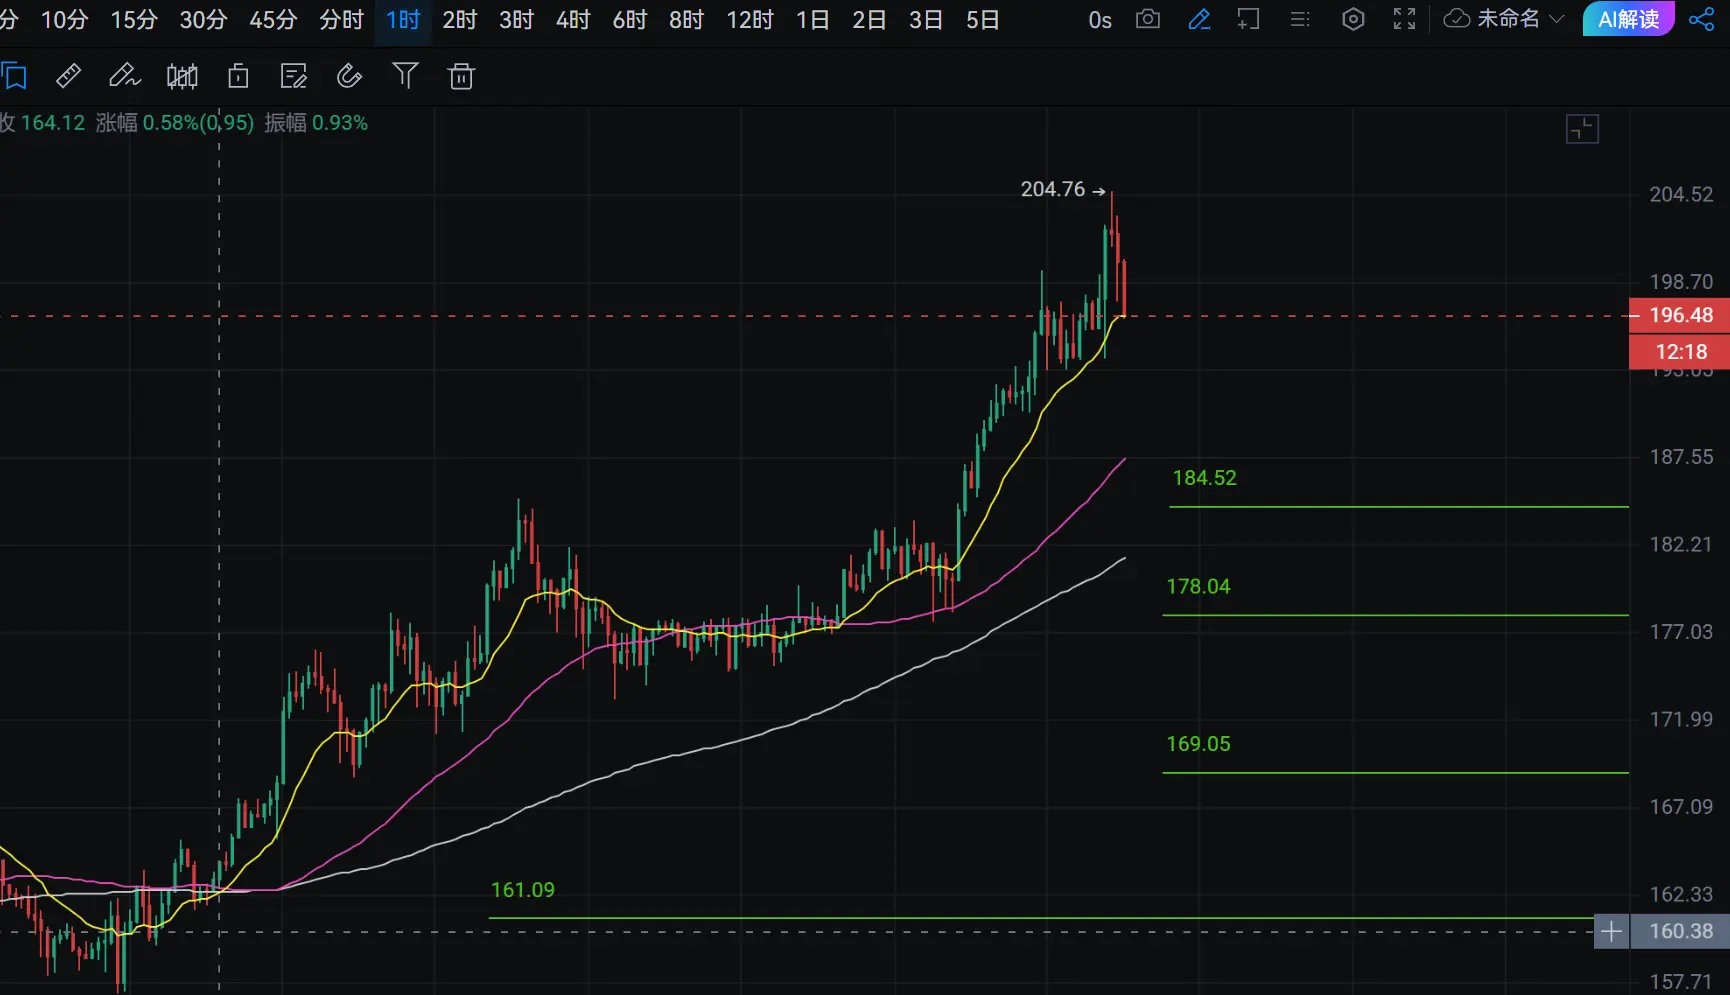1730x995 pixels.
Task: Switch to the 8时 timeframe
Action: [x=686, y=20]
